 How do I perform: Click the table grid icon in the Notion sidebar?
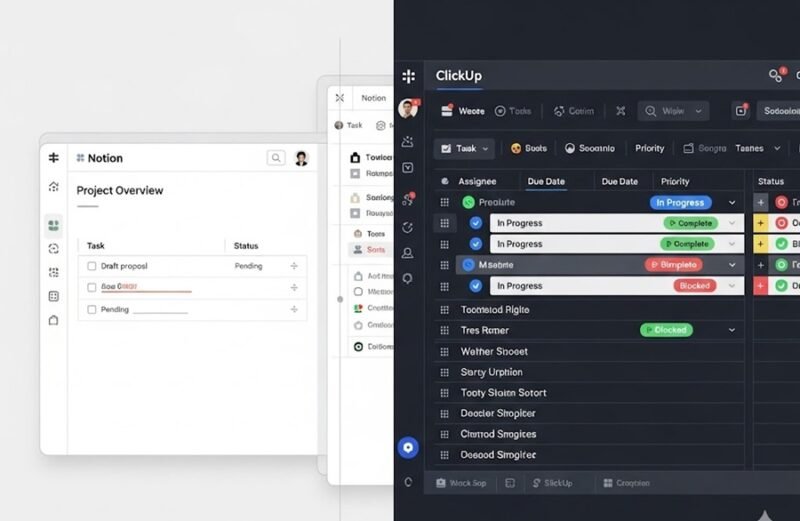pos(54,296)
